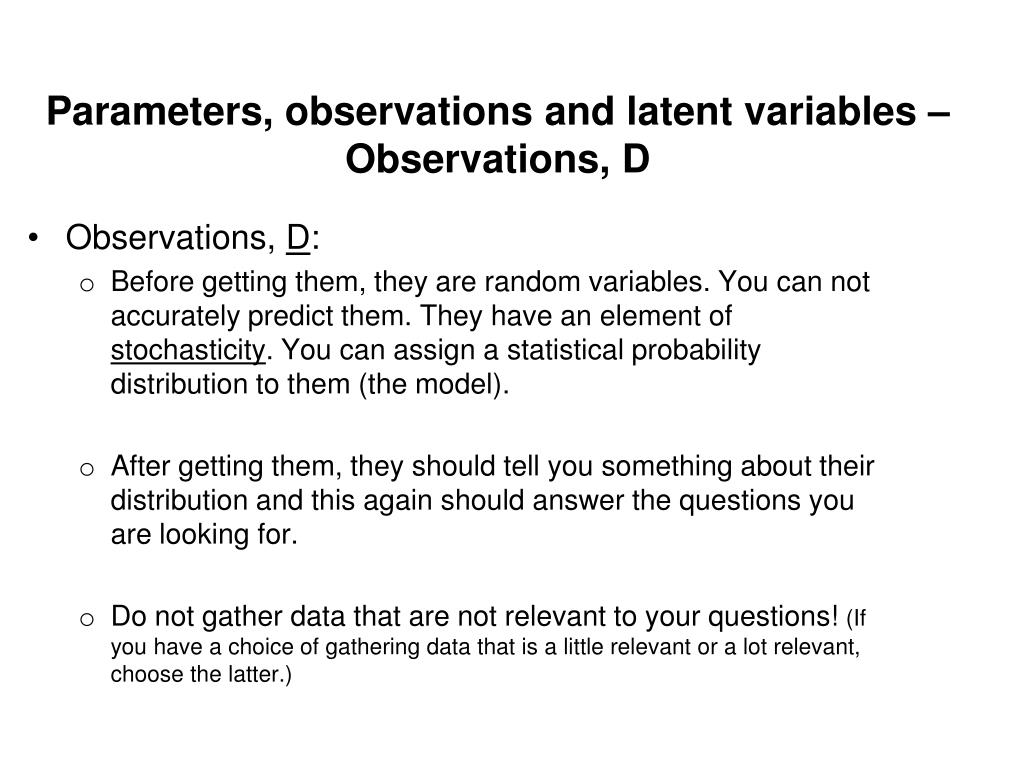Click the main bullet dot before 'Observations'
Image resolution: width=1024 pixels, height=768 pixels.
coord(34,238)
